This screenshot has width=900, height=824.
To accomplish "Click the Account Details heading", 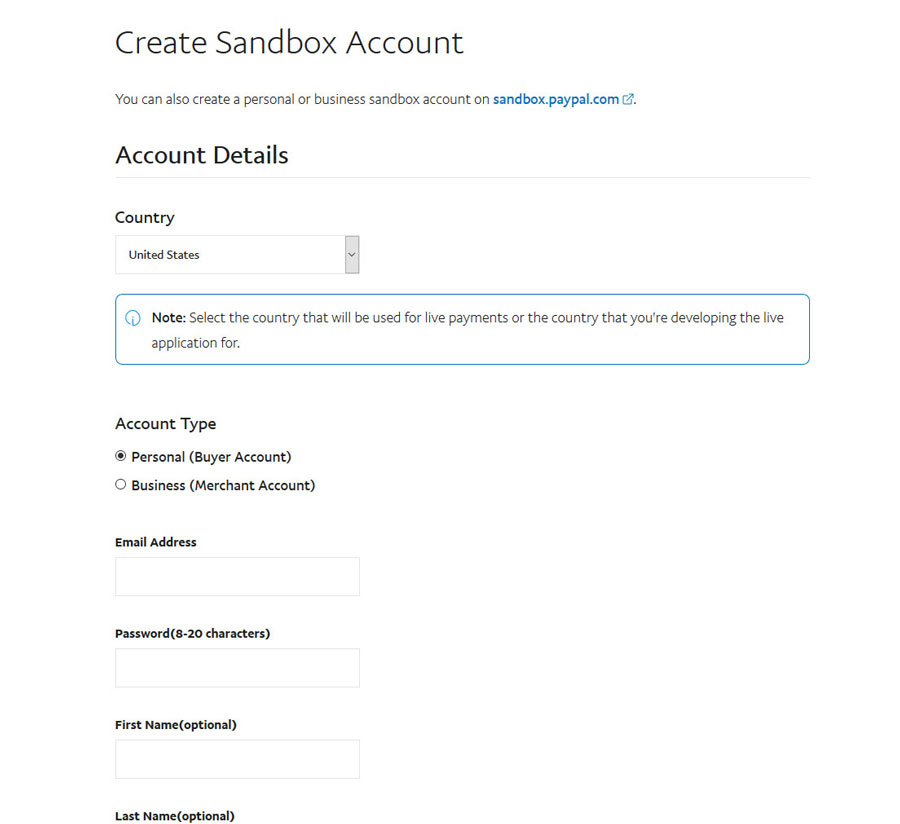I will (x=202, y=156).
